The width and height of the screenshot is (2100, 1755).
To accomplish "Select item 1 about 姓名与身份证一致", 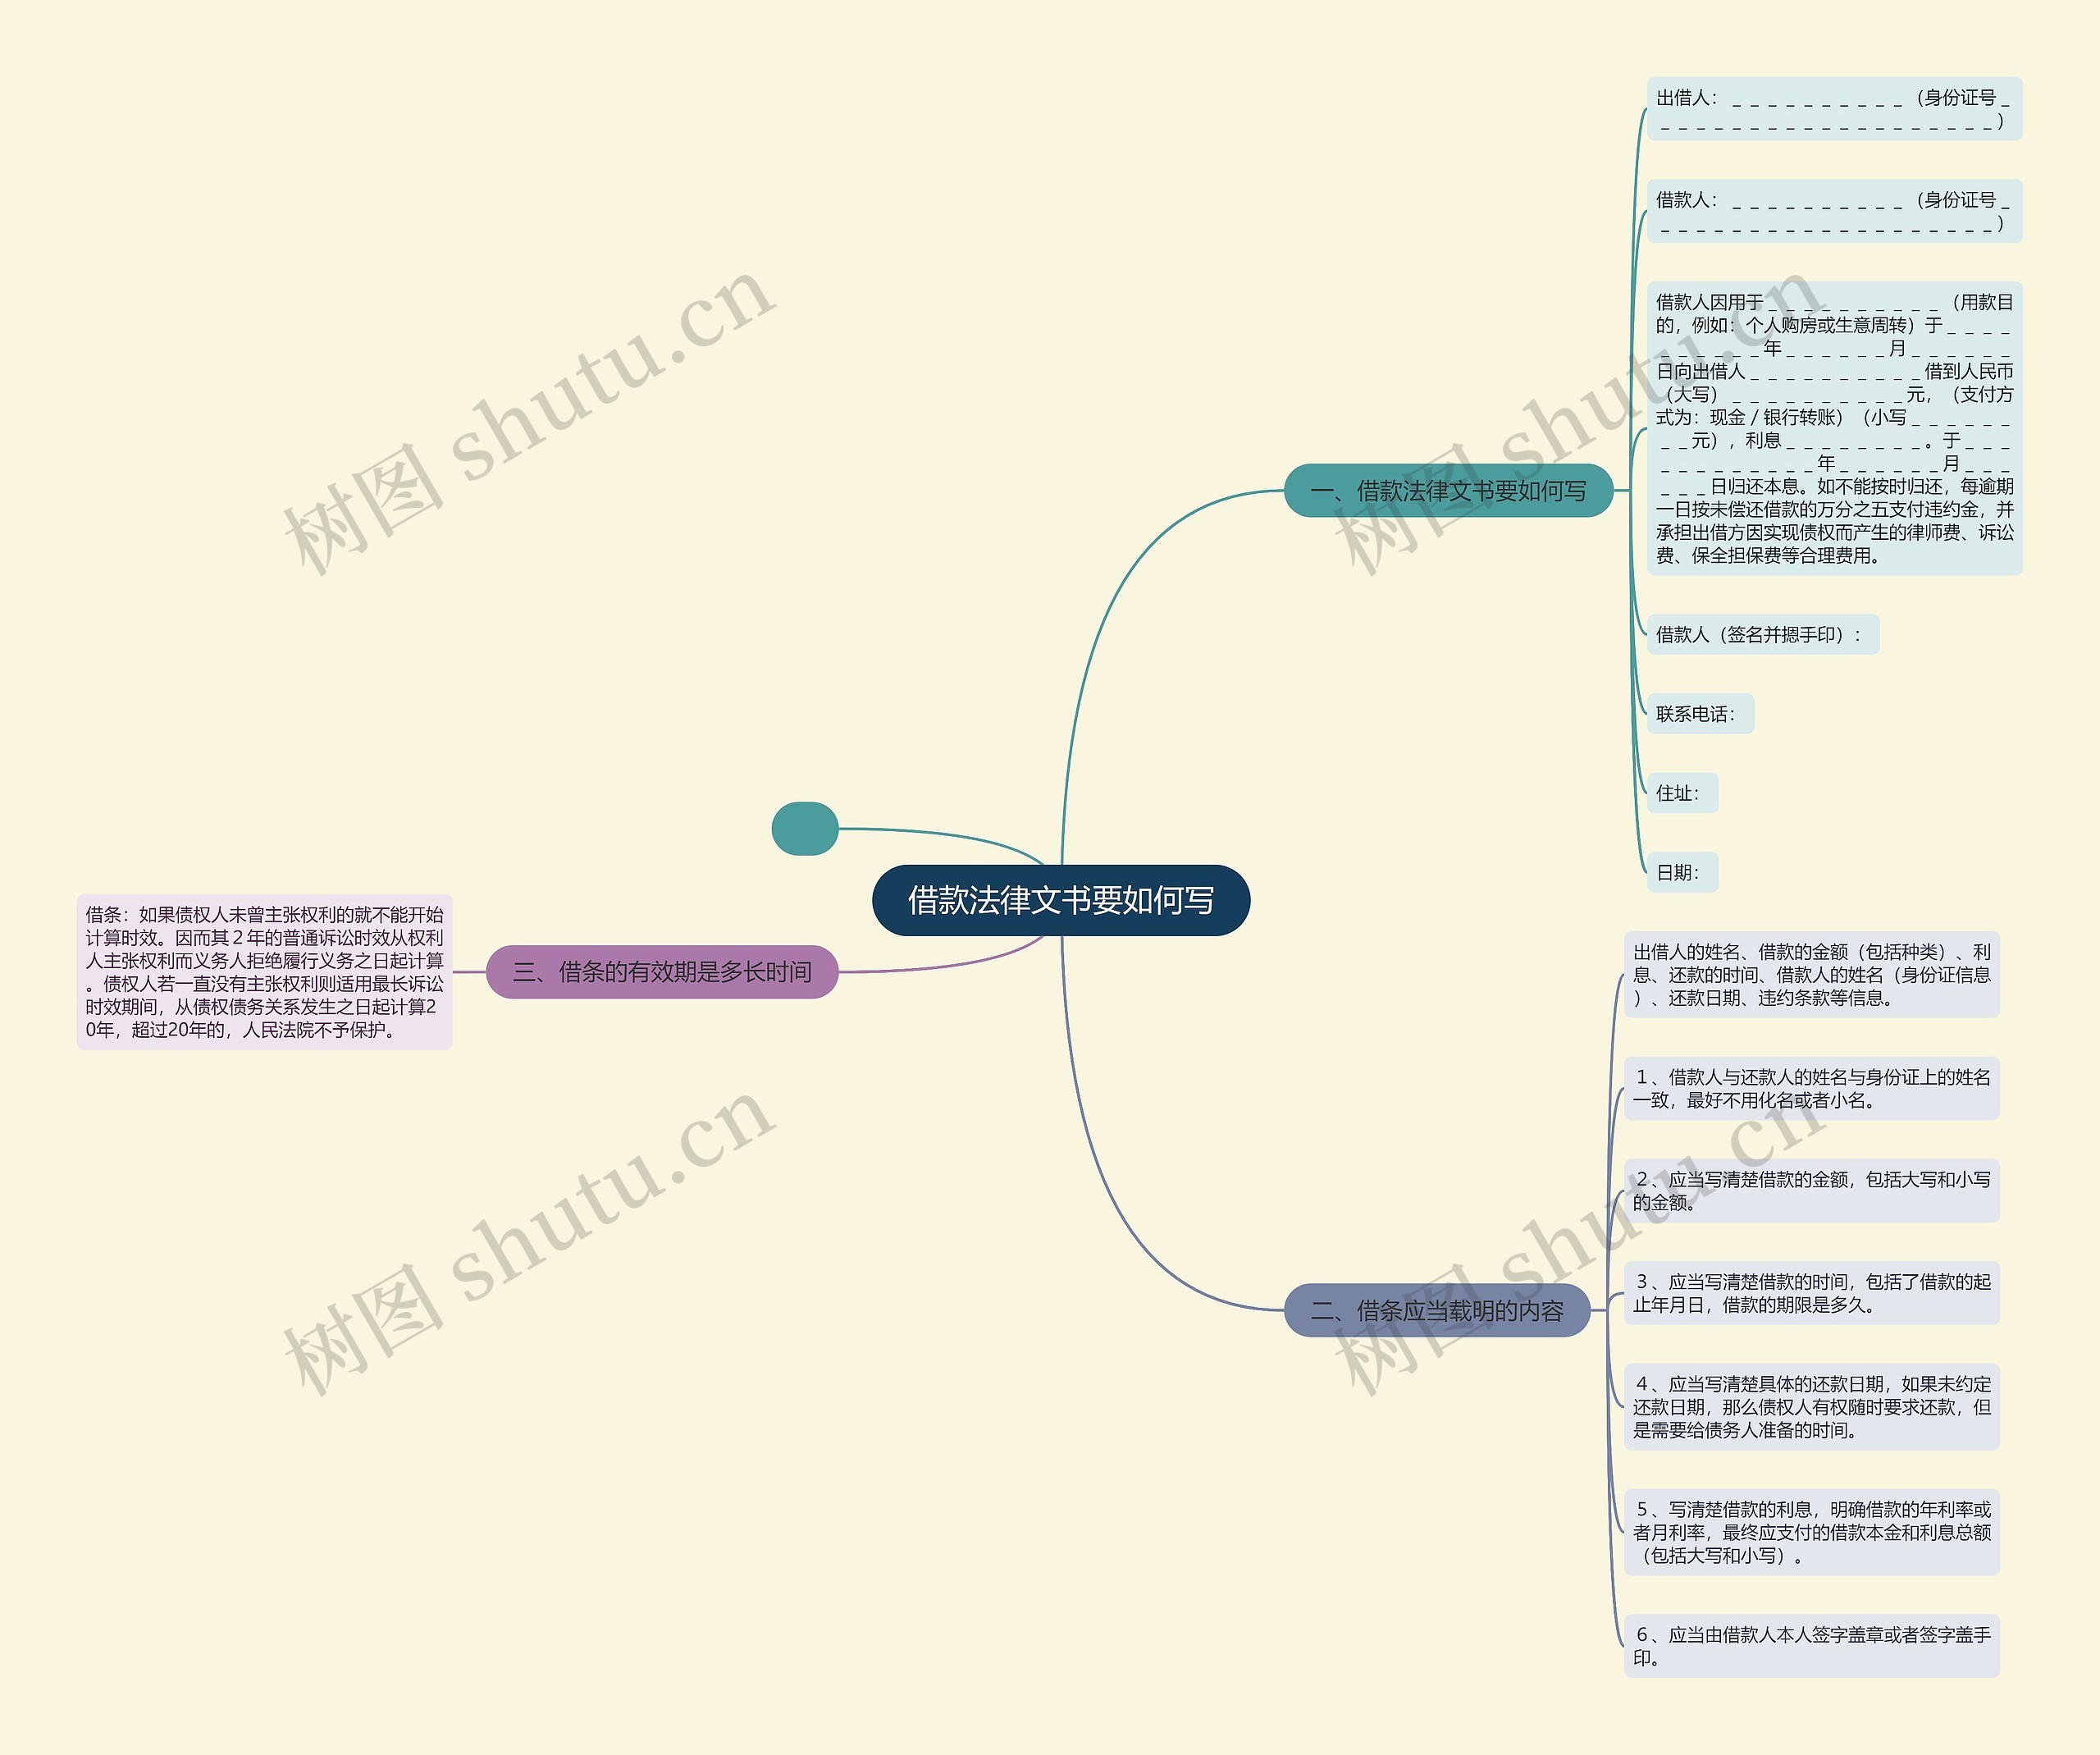I will click(1811, 1088).
